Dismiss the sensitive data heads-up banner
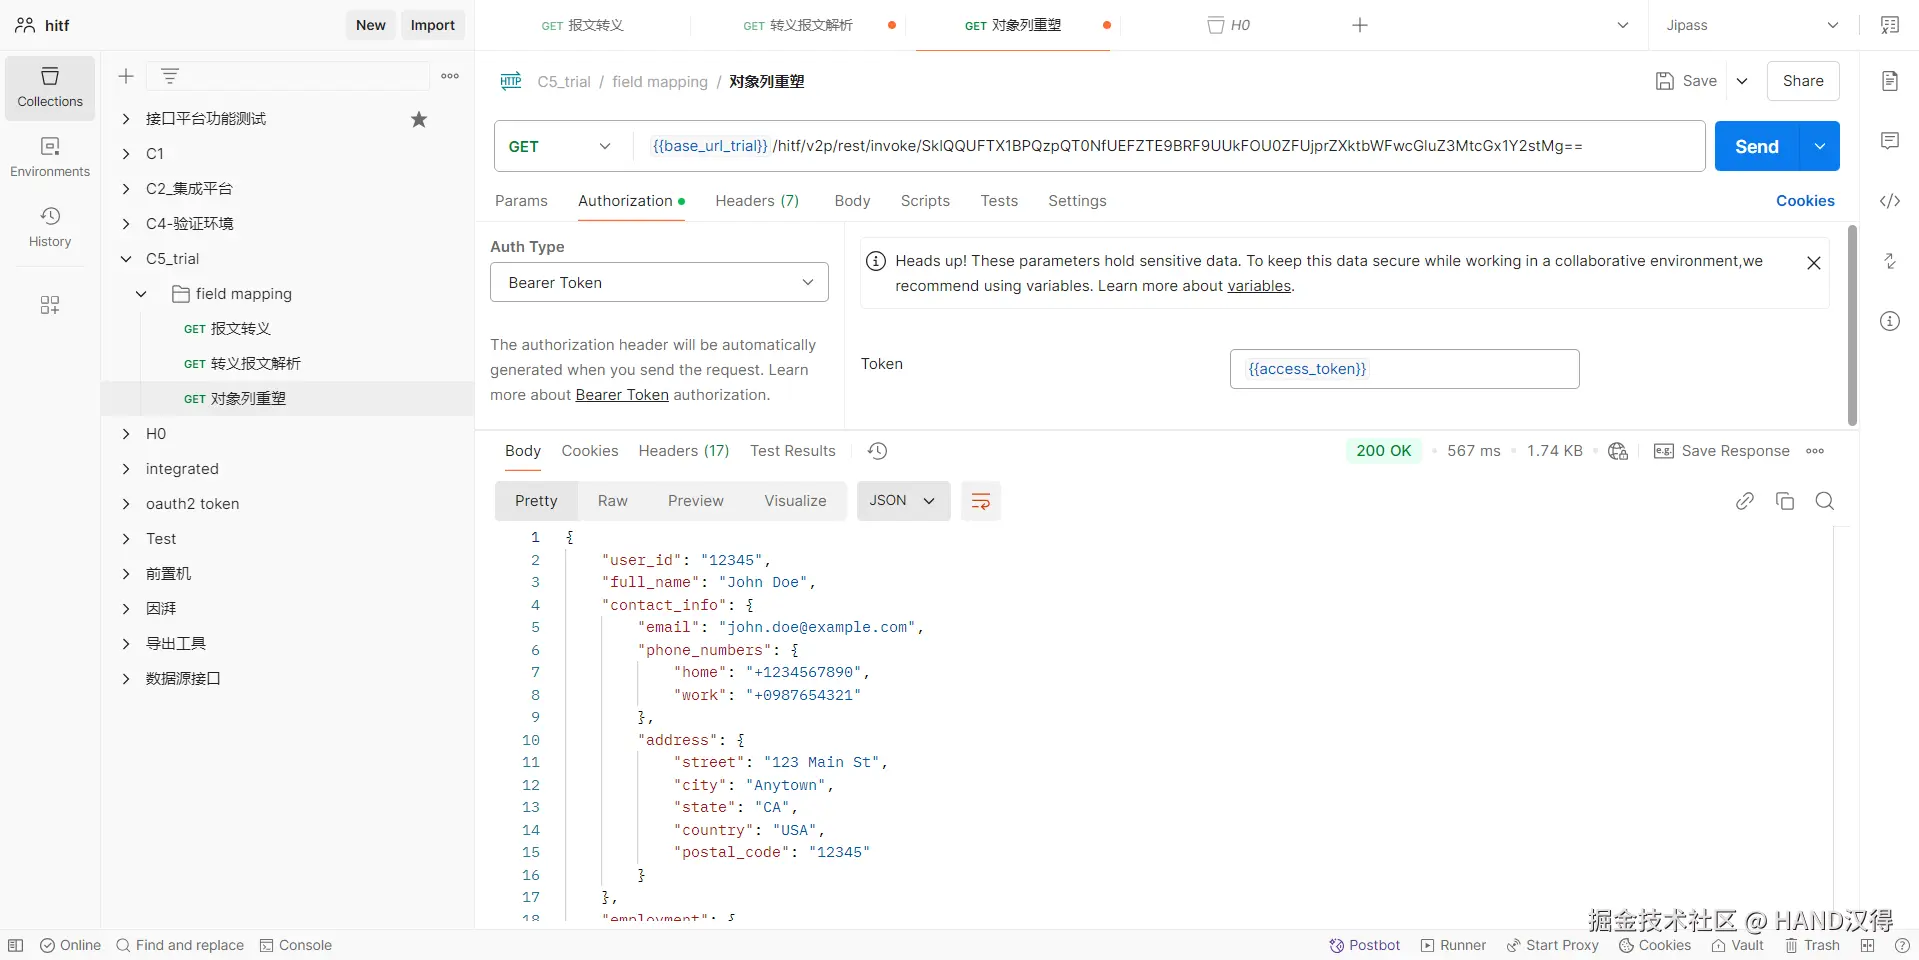This screenshot has width=1919, height=960. pyautogui.click(x=1813, y=263)
